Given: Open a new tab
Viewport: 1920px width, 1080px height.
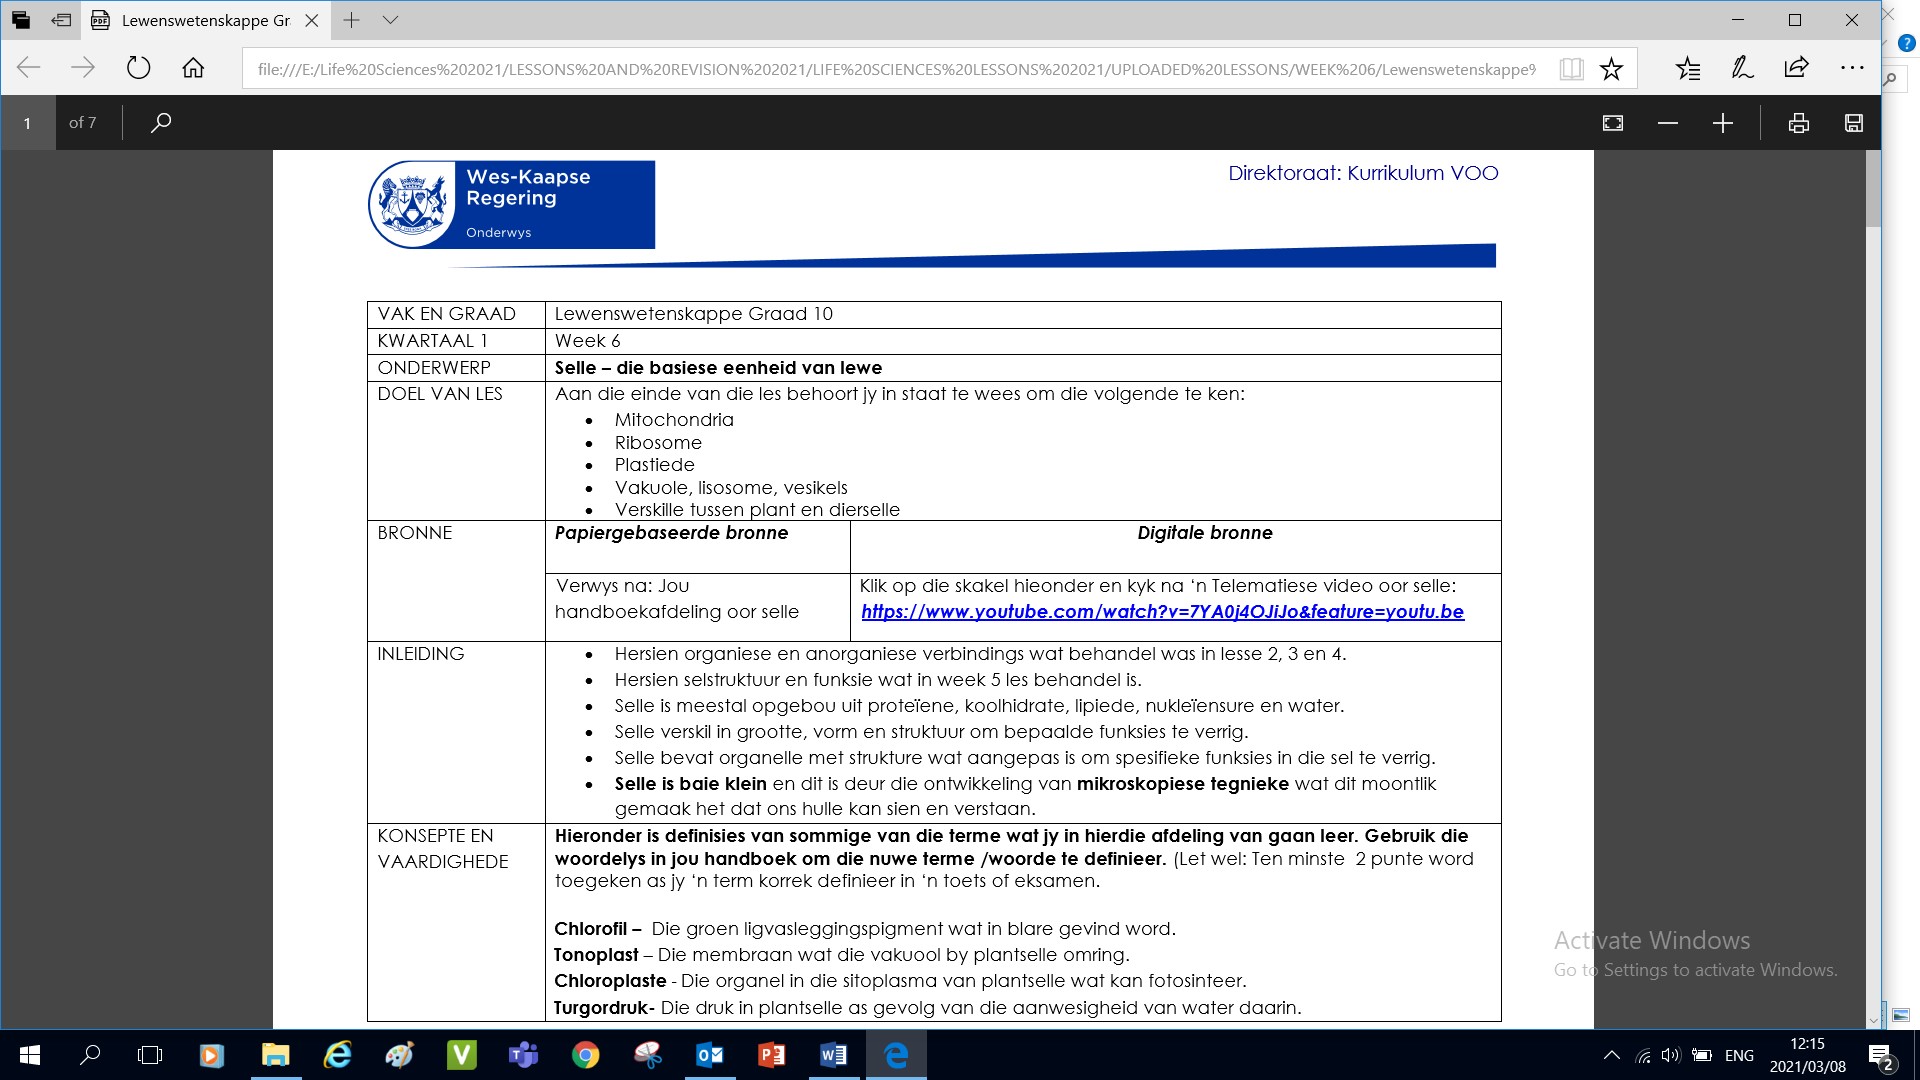Looking at the screenshot, I should pos(351,20).
